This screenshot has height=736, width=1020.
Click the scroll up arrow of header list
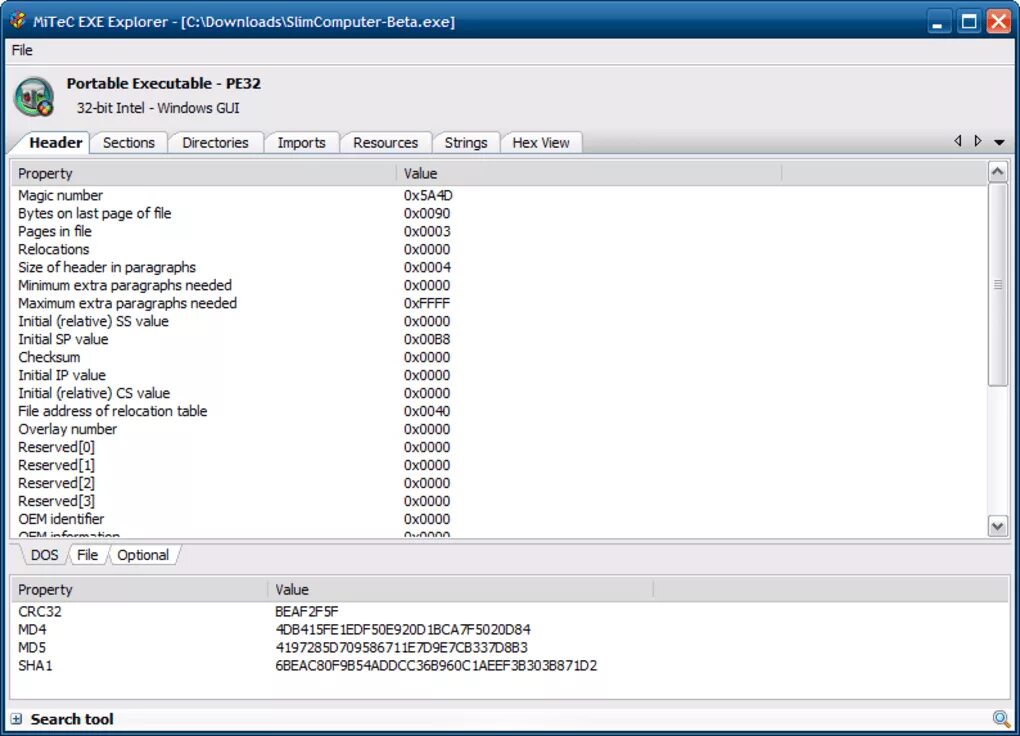(x=997, y=172)
